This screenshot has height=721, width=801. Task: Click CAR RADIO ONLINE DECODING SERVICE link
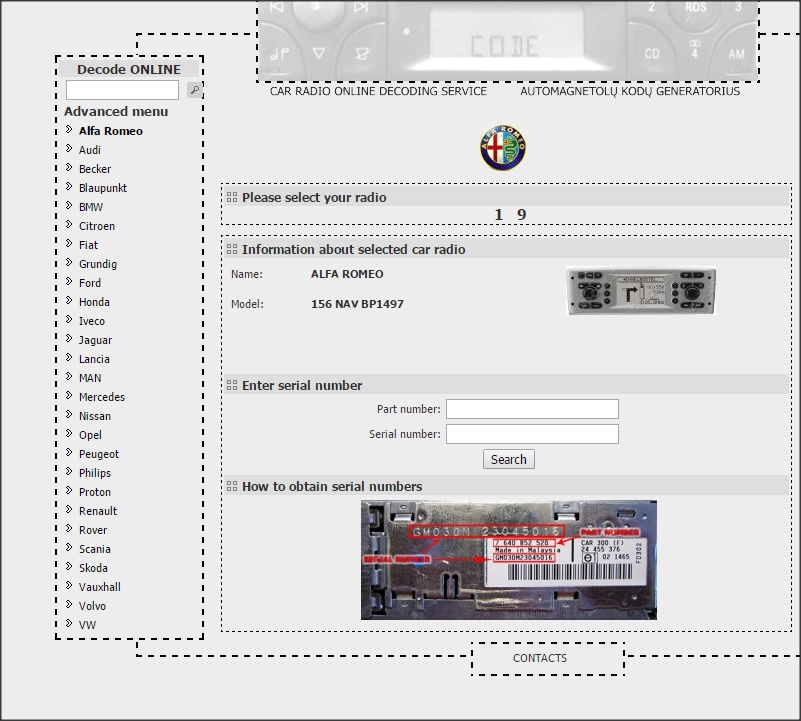coord(379,91)
